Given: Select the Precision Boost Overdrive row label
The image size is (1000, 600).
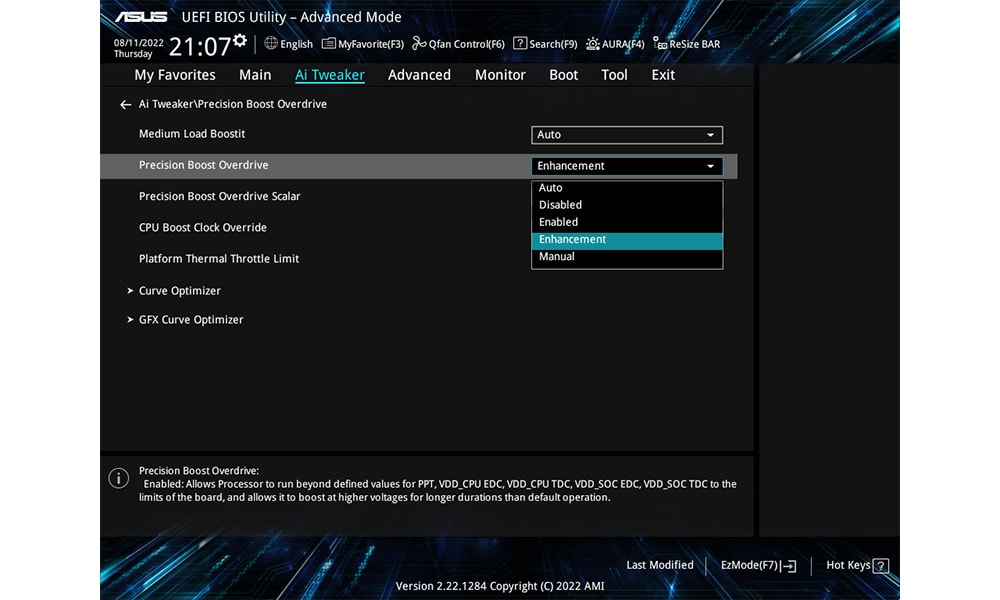Looking at the screenshot, I should click(203, 165).
